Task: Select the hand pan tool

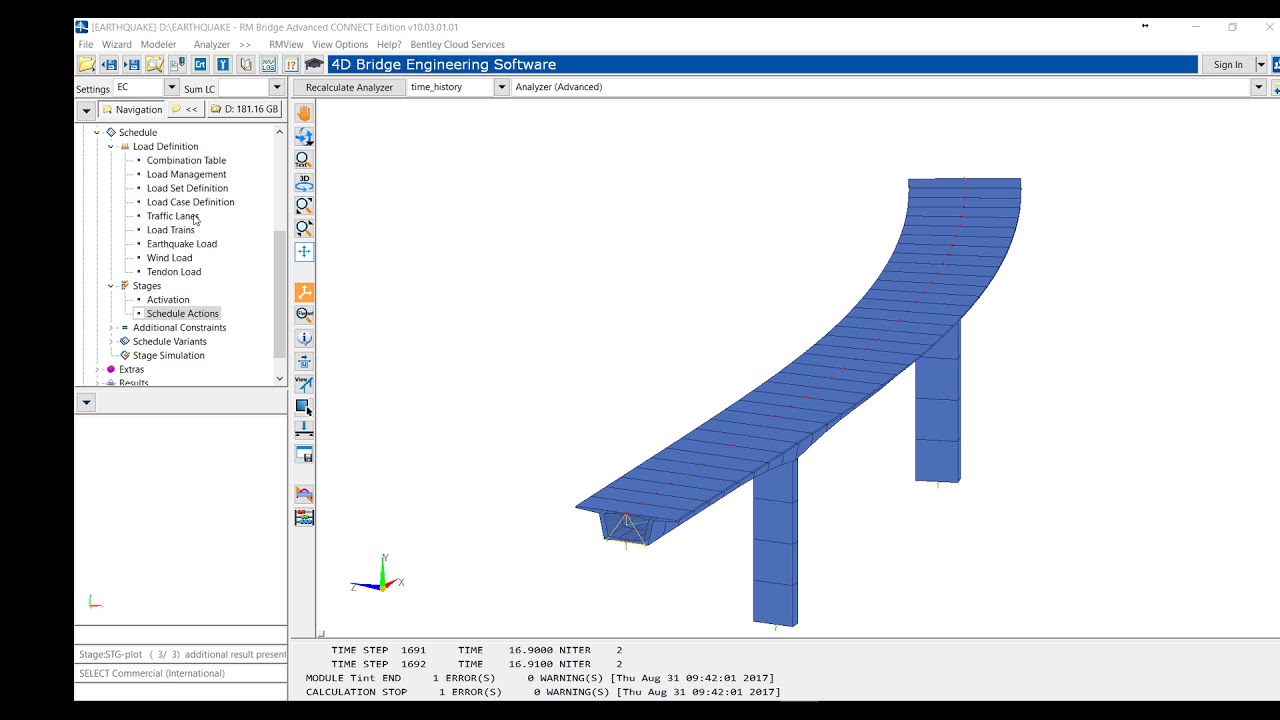Action: click(304, 113)
